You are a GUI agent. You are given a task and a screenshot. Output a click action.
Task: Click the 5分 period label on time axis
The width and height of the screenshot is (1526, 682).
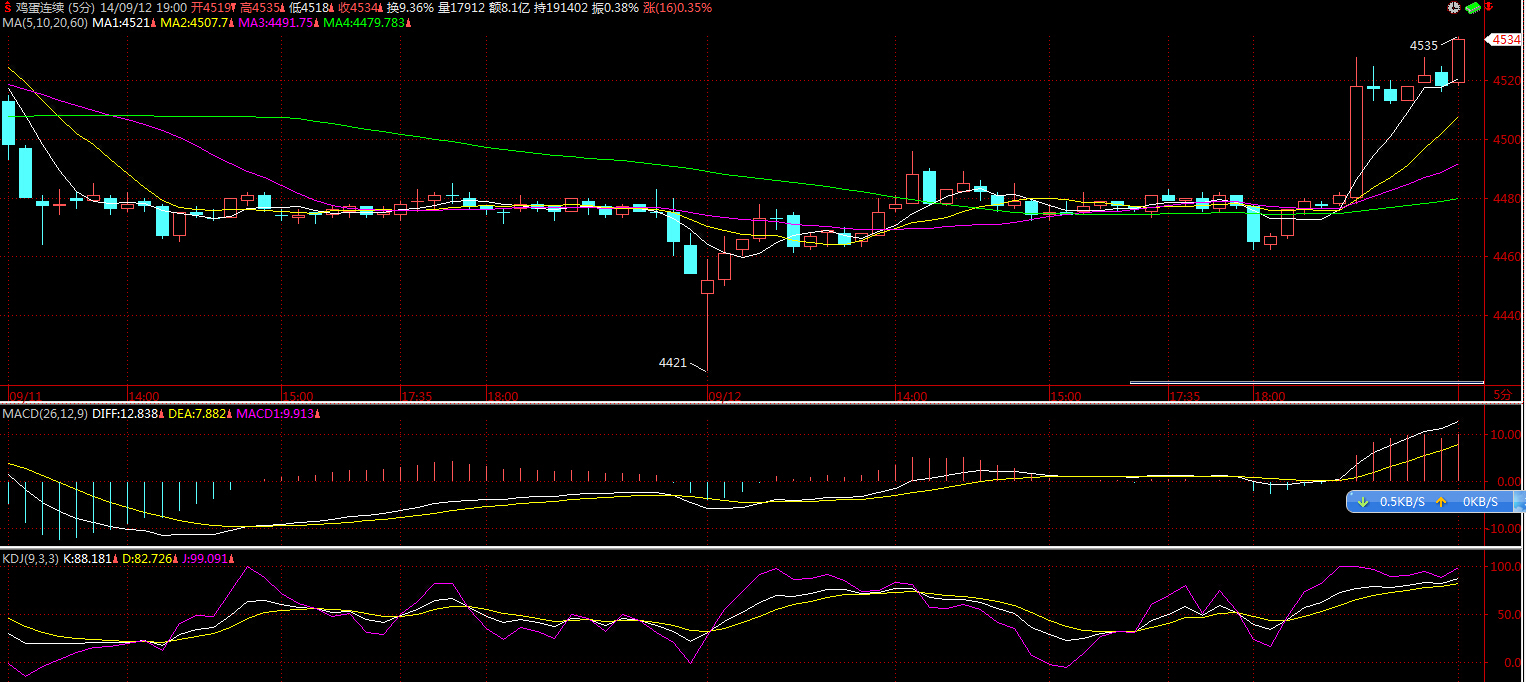(1502, 395)
